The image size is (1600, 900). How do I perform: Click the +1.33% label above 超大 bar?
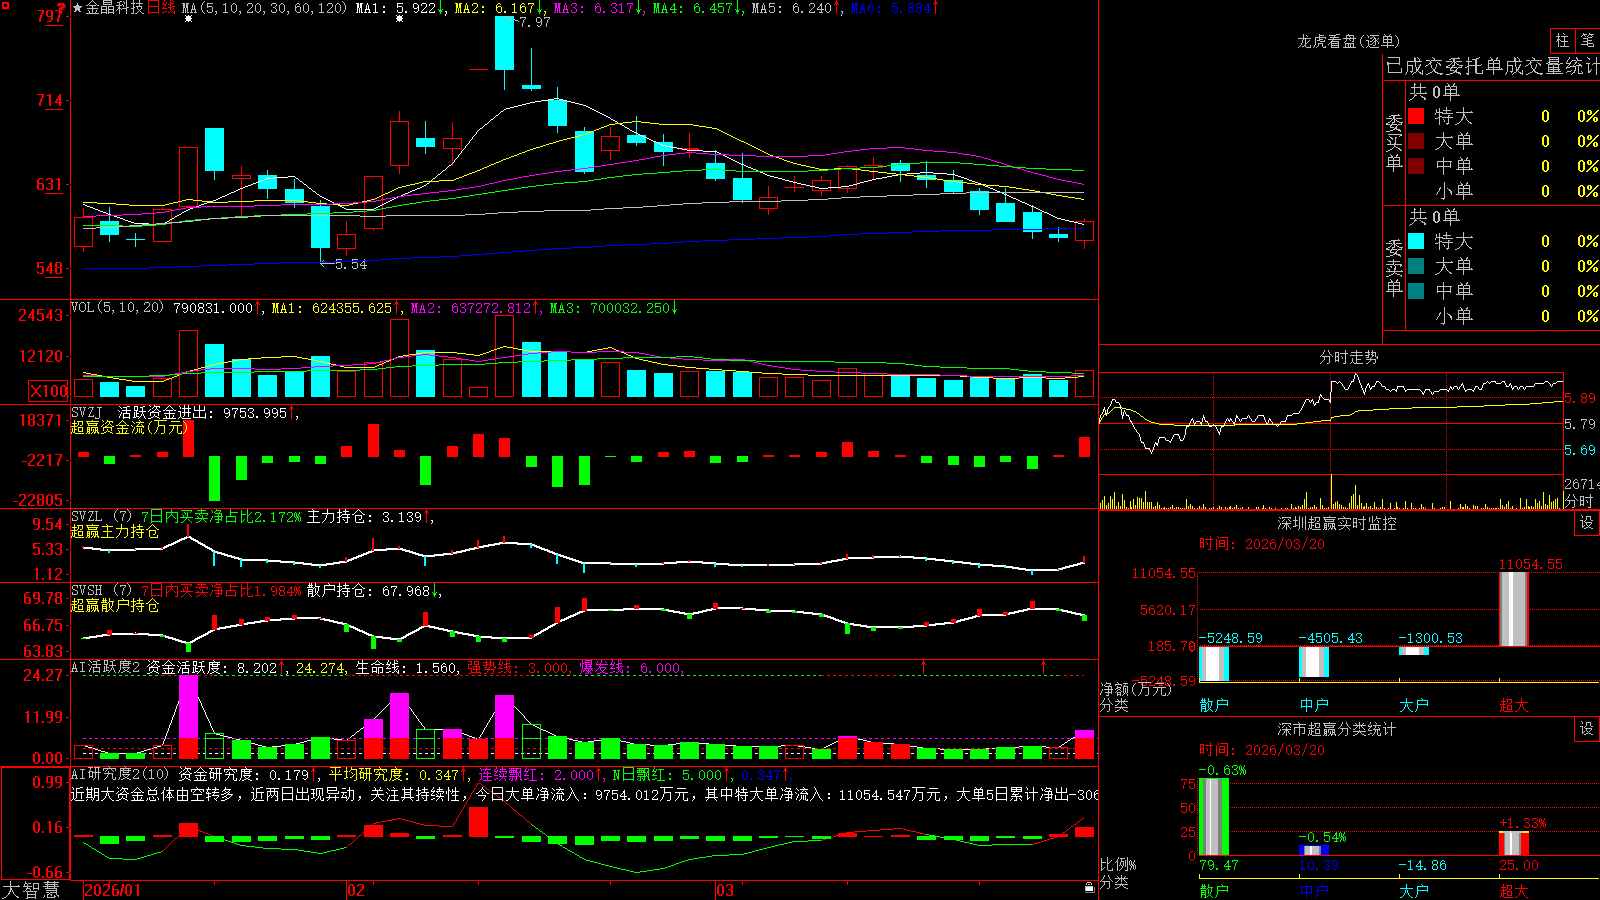[1522, 823]
